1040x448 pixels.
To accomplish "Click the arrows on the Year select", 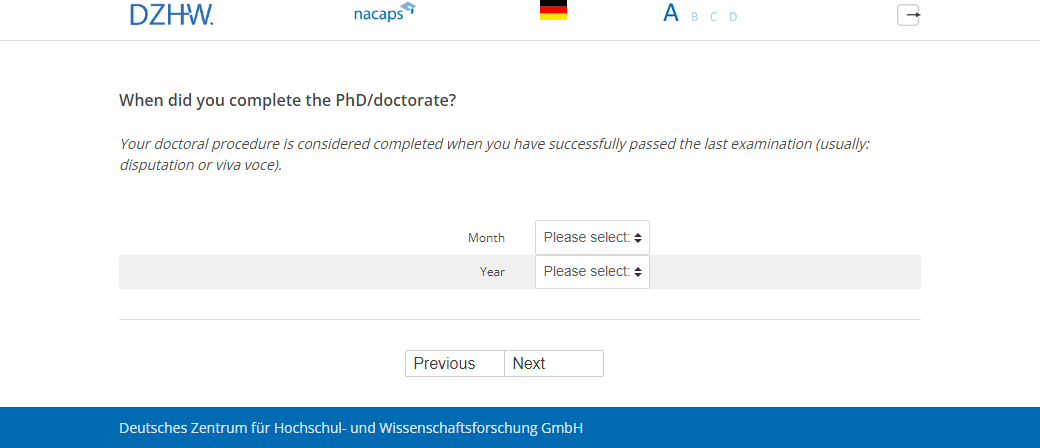I will (638, 272).
